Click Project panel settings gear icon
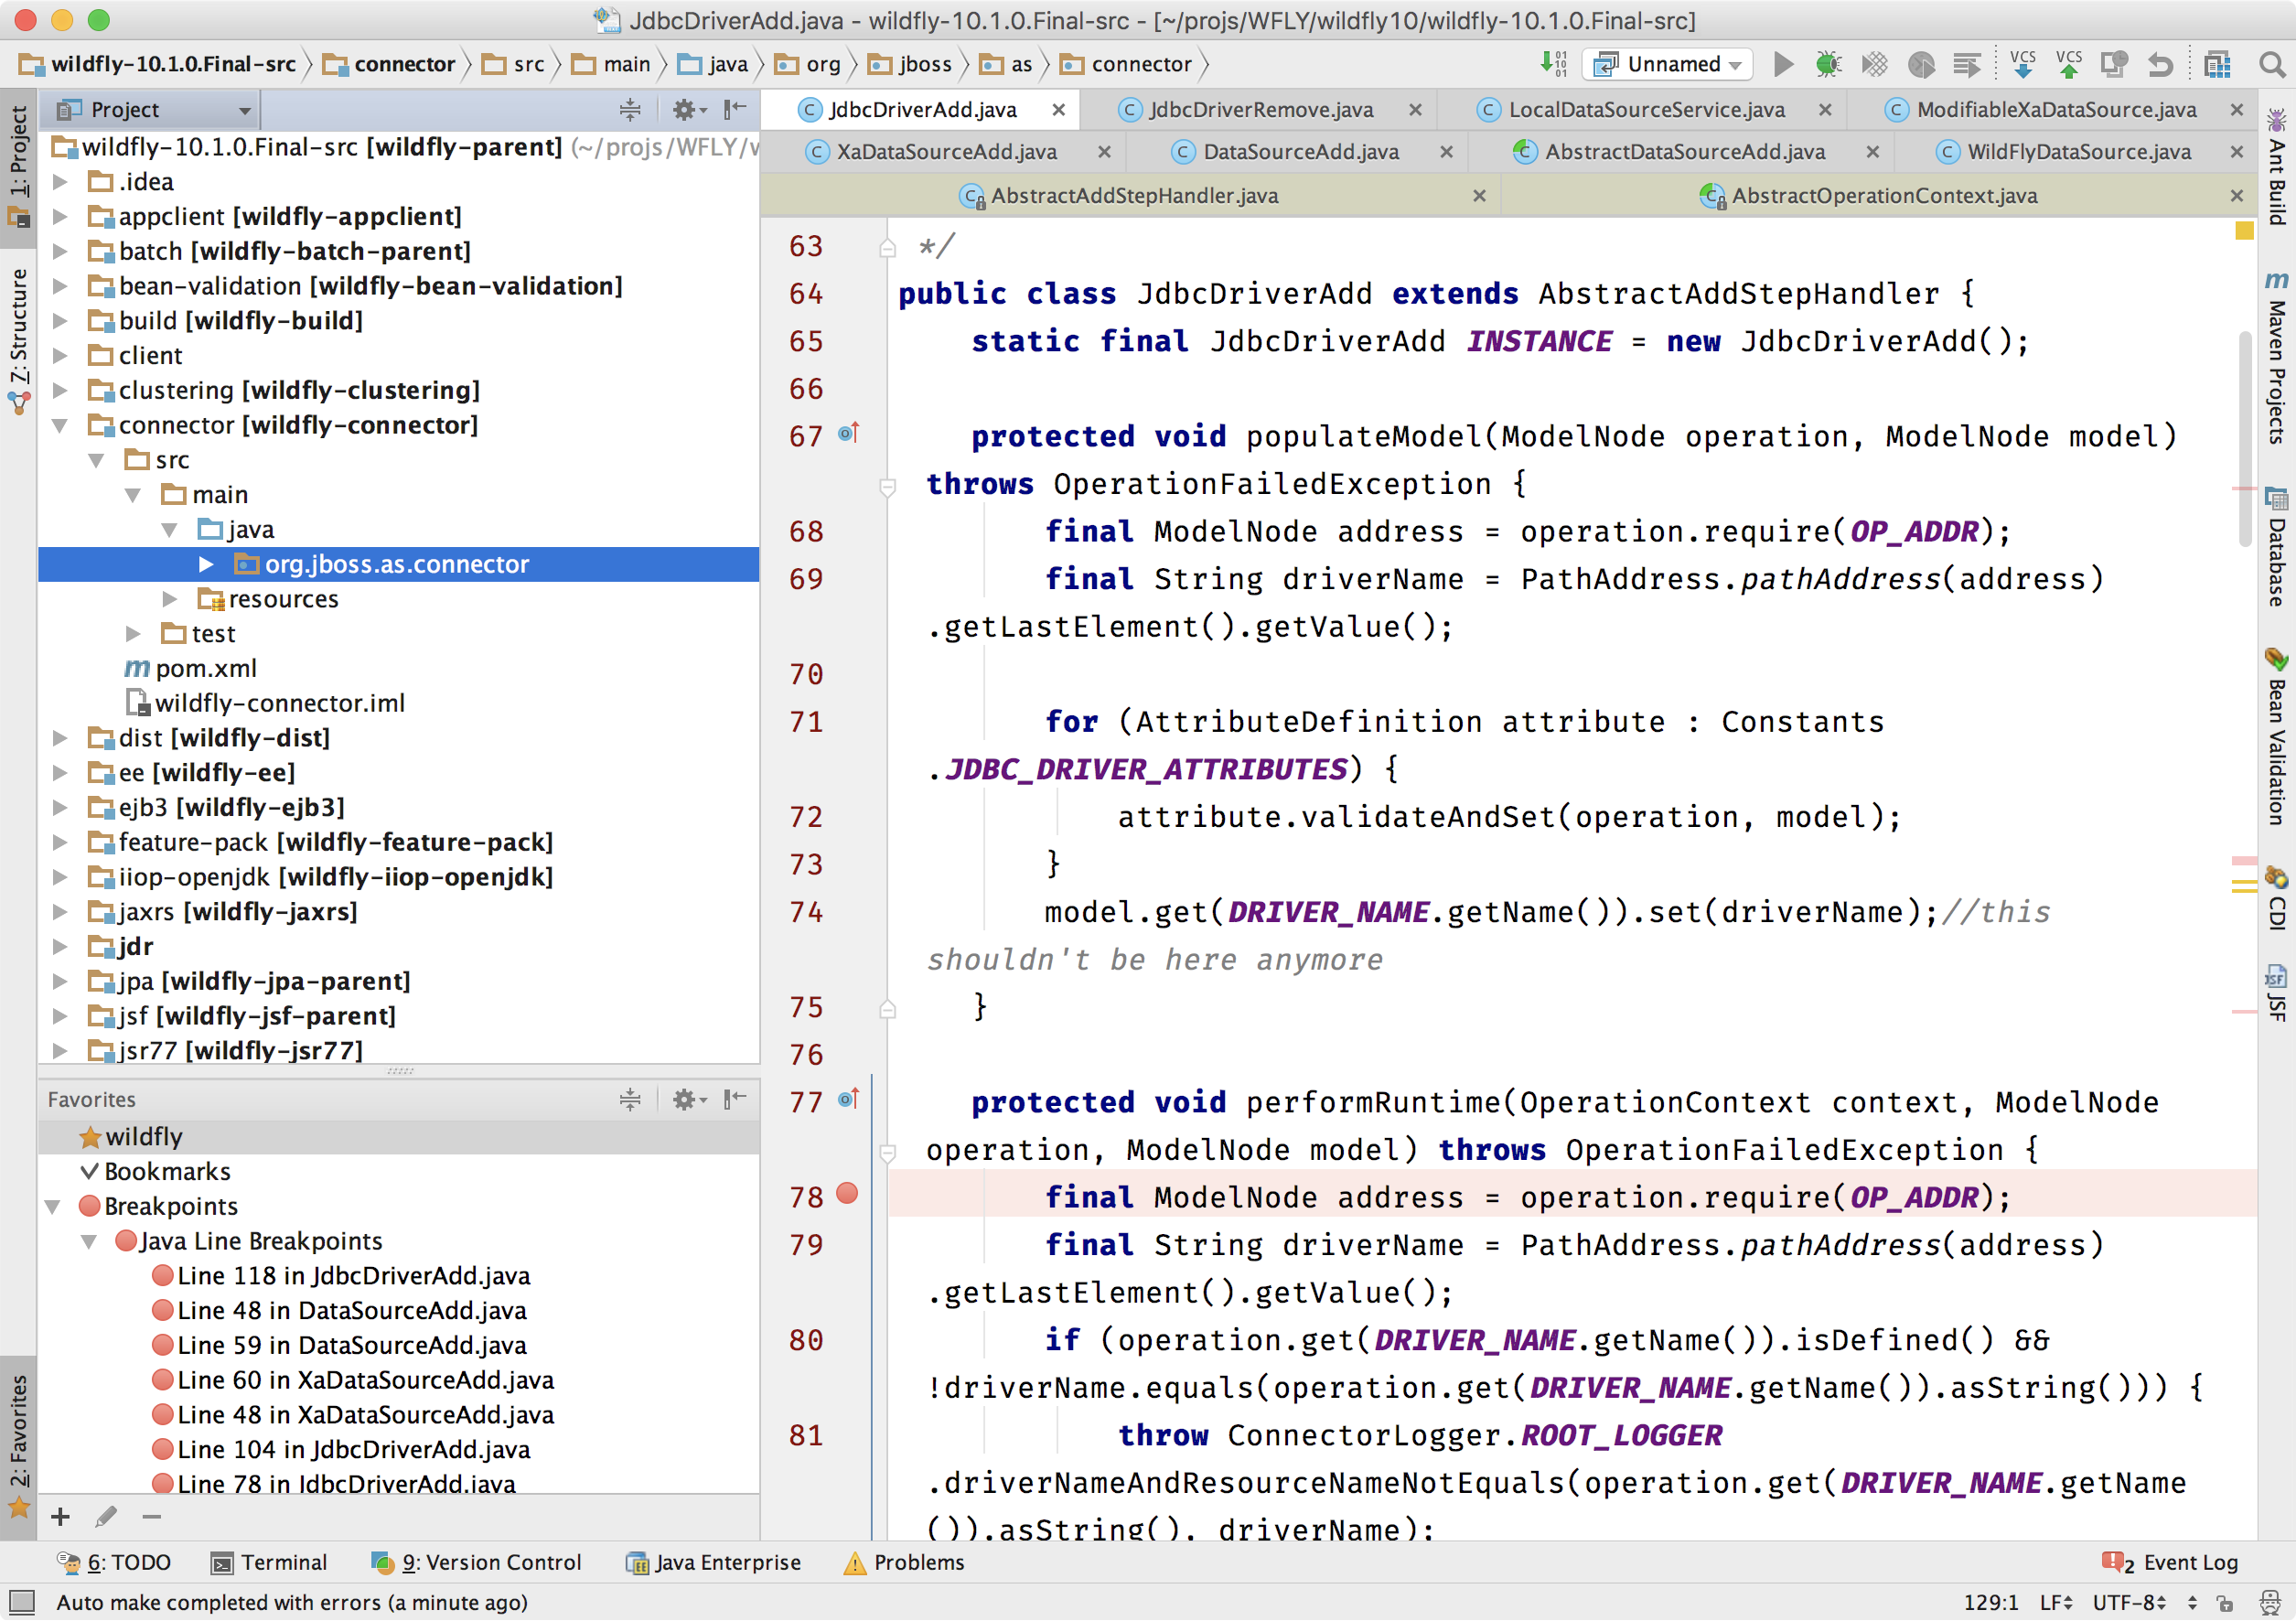Image resolution: width=2296 pixels, height=1621 pixels. tap(685, 110)
